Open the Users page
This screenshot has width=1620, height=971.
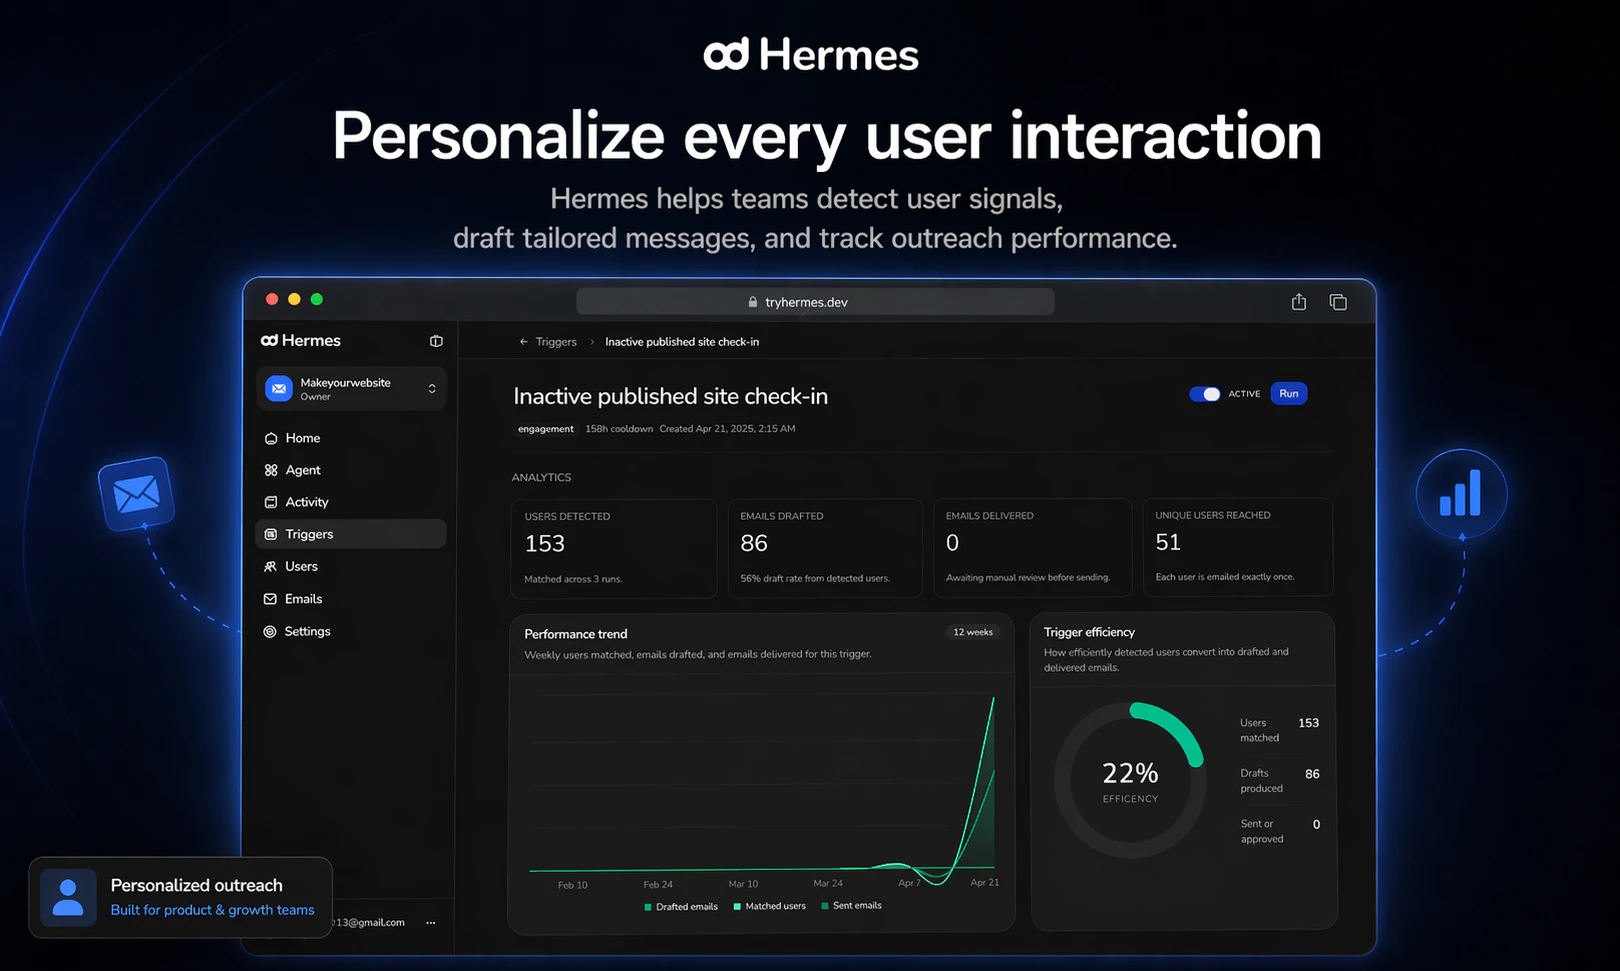(351, 566)
